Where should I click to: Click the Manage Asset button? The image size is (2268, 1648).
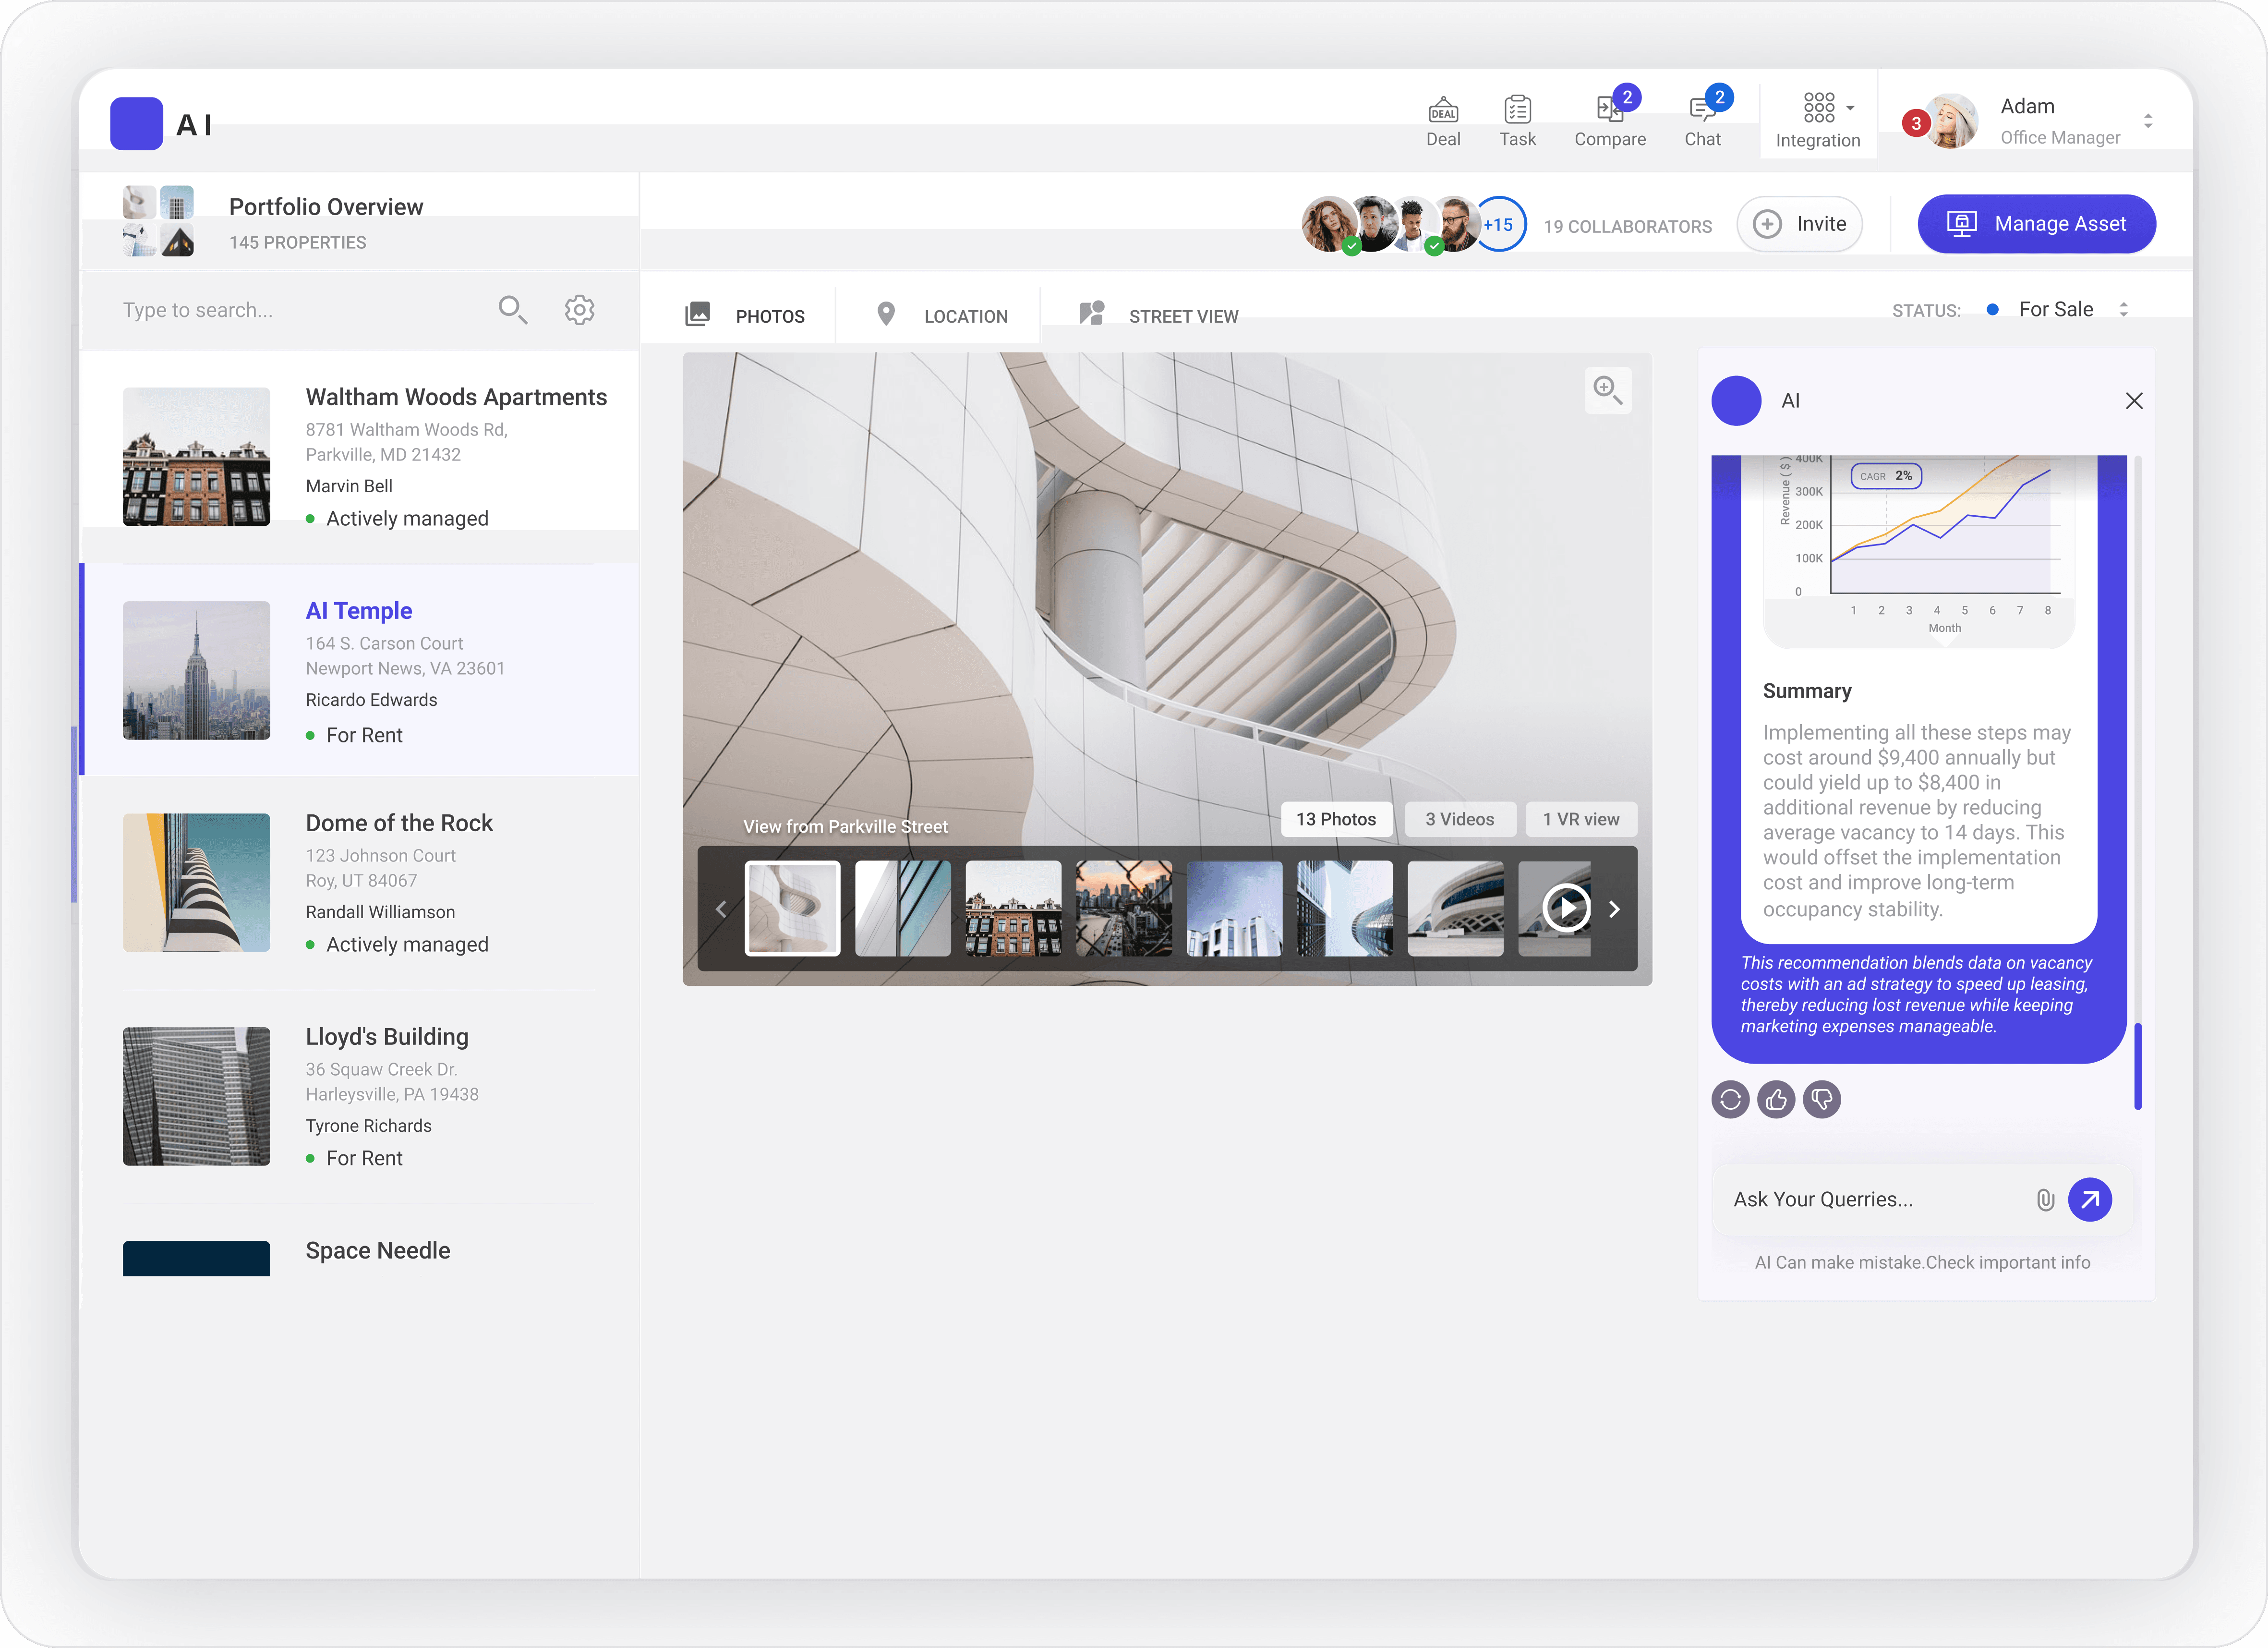pos(2036,224)
